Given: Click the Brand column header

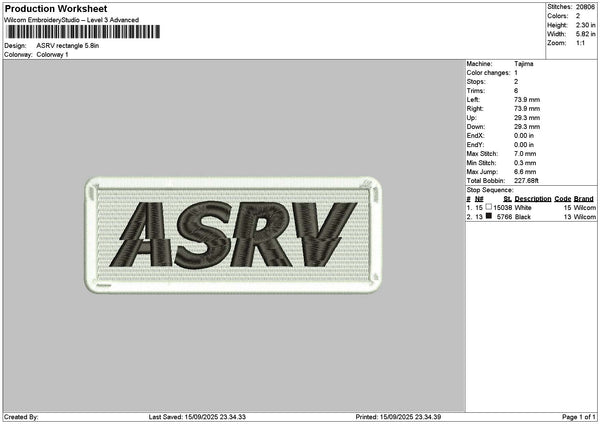Looking at the screenshot, I should tap(584, 199).
